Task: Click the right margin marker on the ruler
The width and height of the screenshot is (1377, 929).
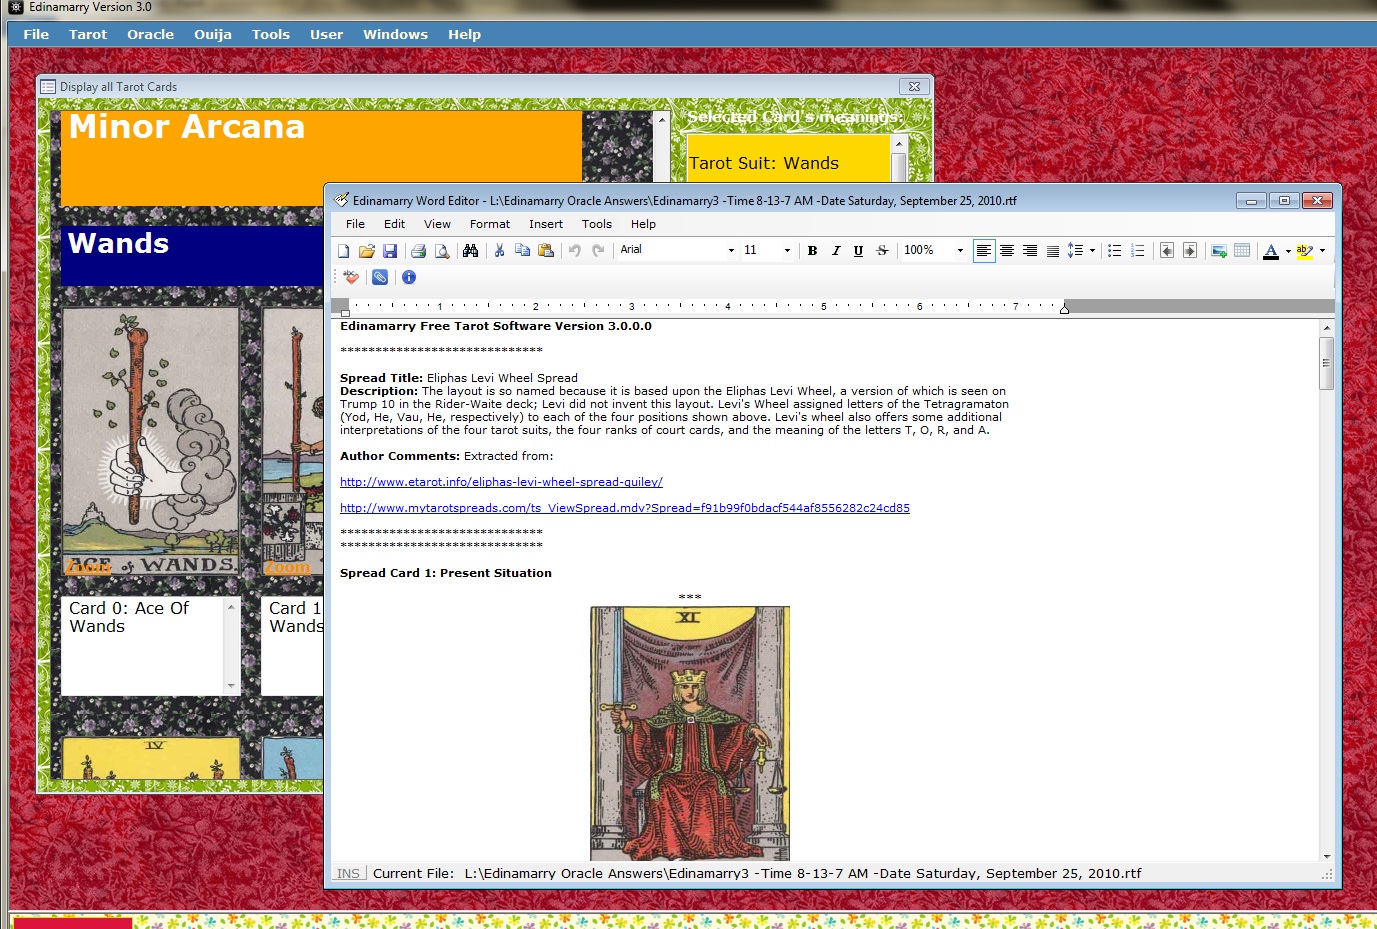Action: [x=1064, y=309]
